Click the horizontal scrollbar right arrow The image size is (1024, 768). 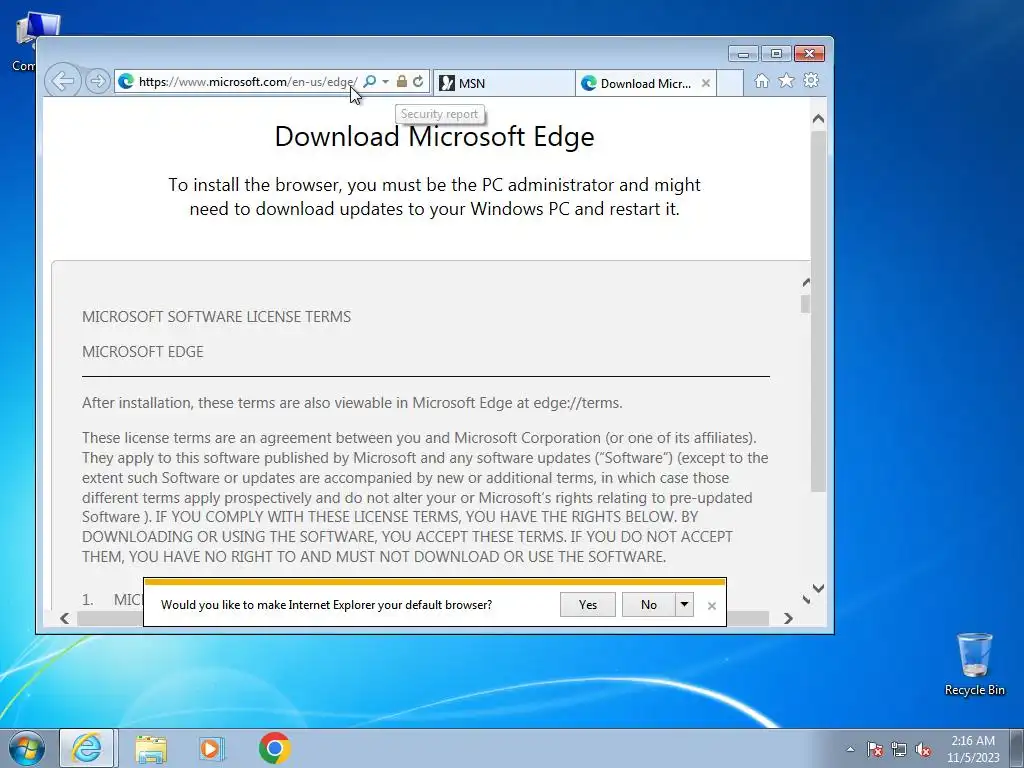point(788,618)
